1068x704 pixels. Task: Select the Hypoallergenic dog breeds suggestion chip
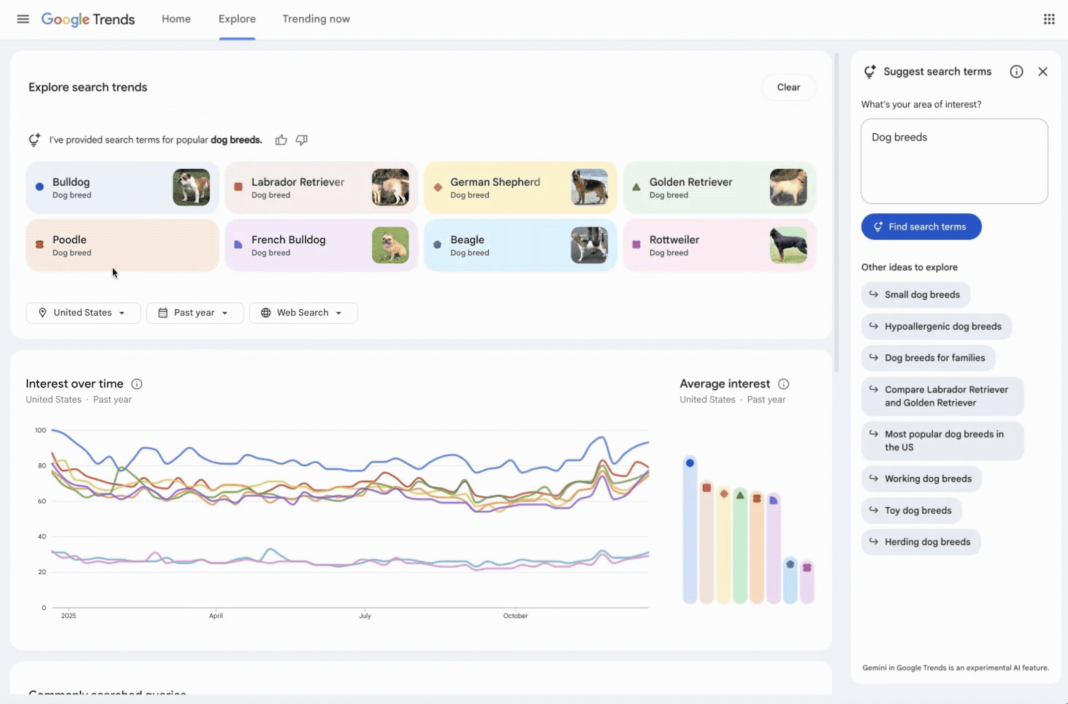(936, 326)
